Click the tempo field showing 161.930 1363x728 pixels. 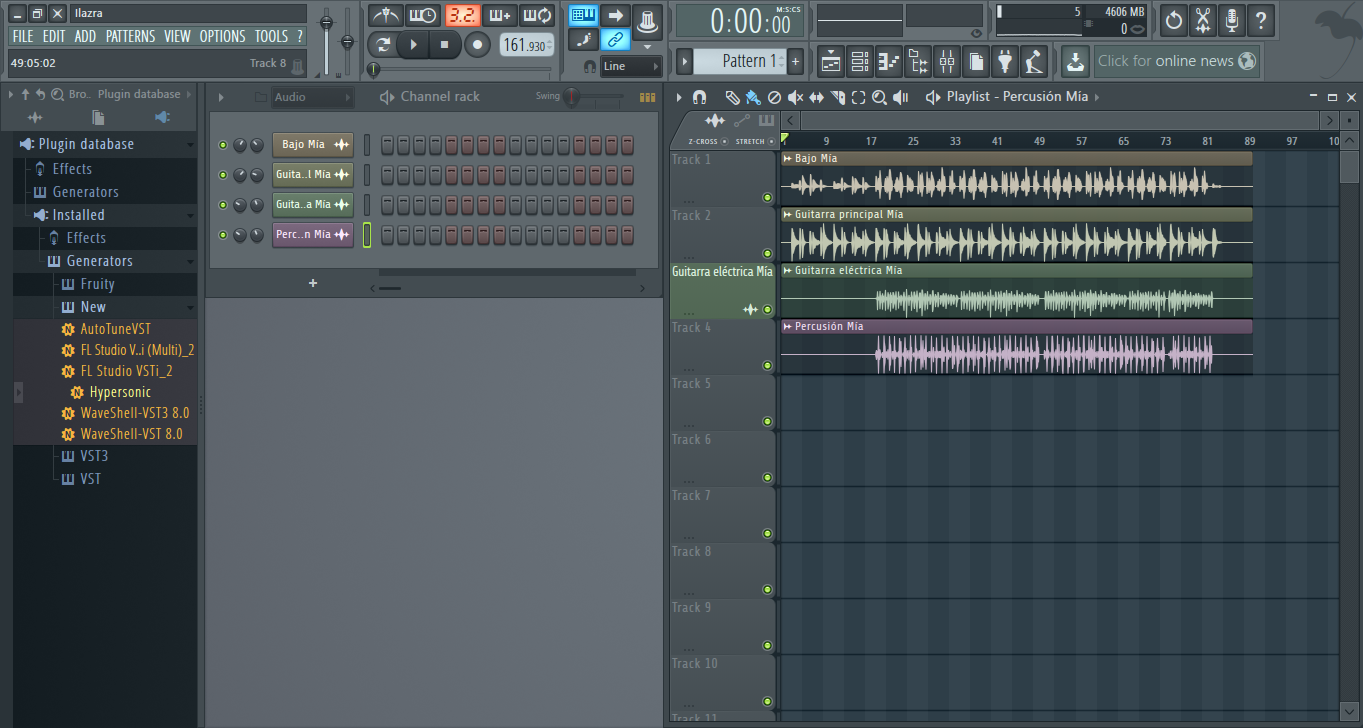[x=527, y=46]
